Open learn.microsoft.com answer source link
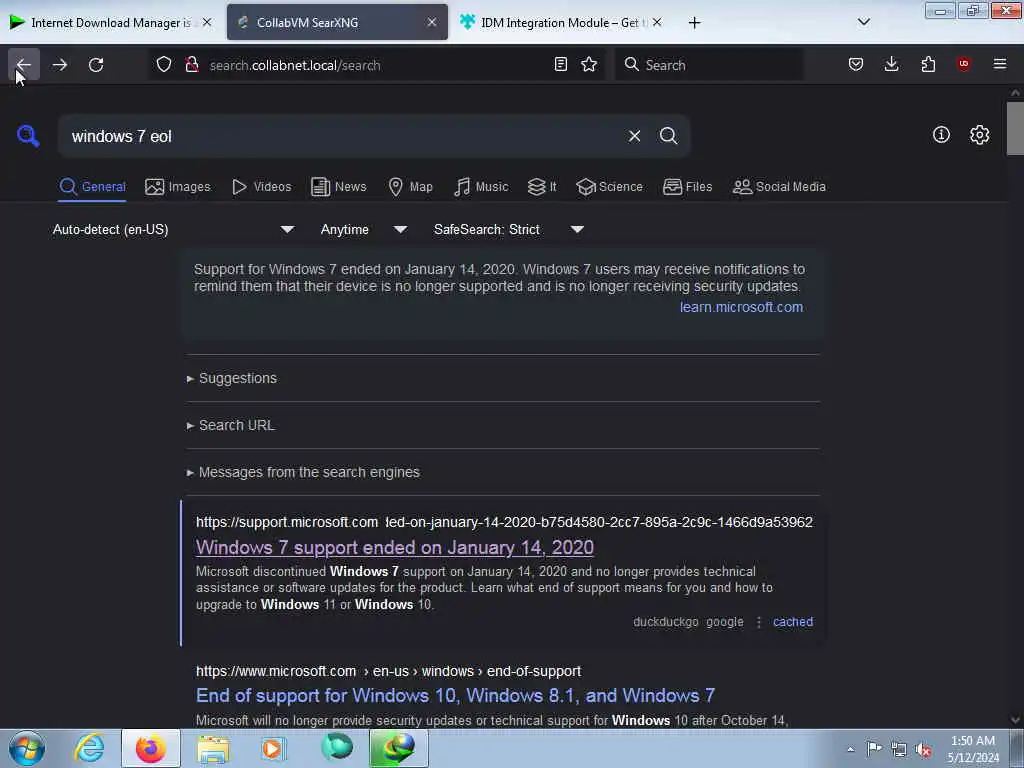This screenshot has height=768, width=1024. [x=741, y=307]
